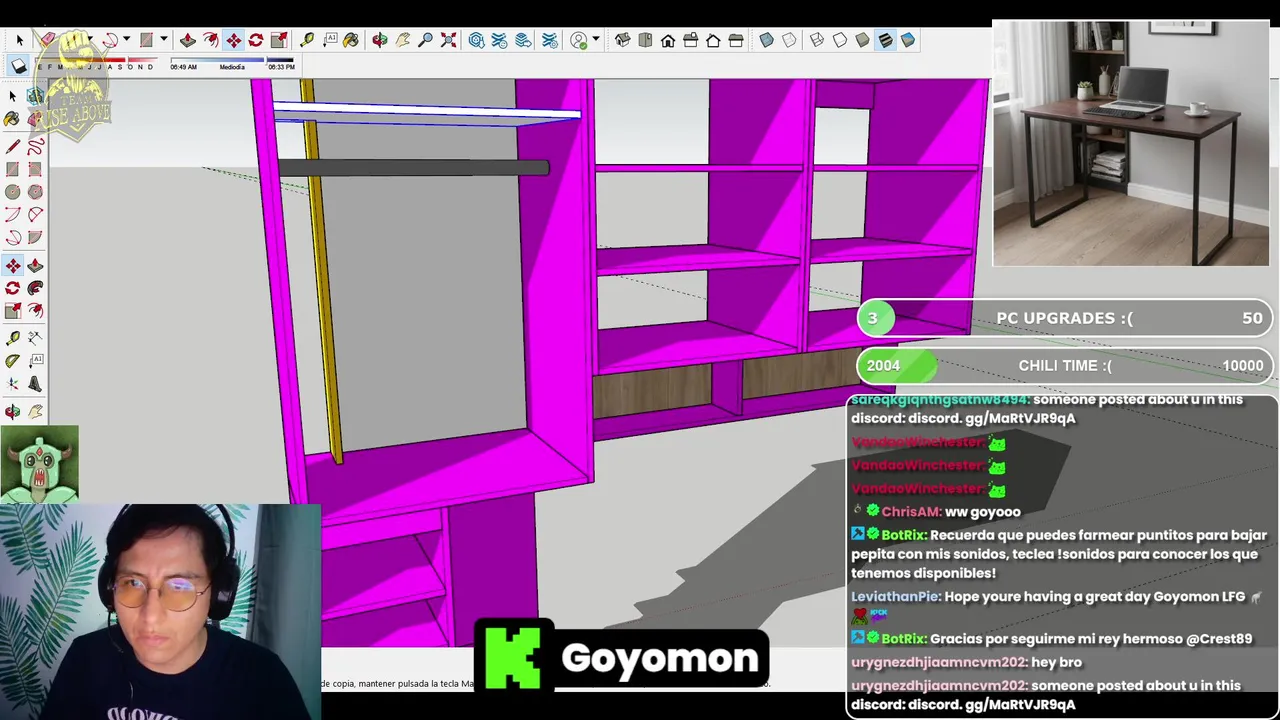
Task: Select the Text label tool in top toolbar
Action: point(330,40)
